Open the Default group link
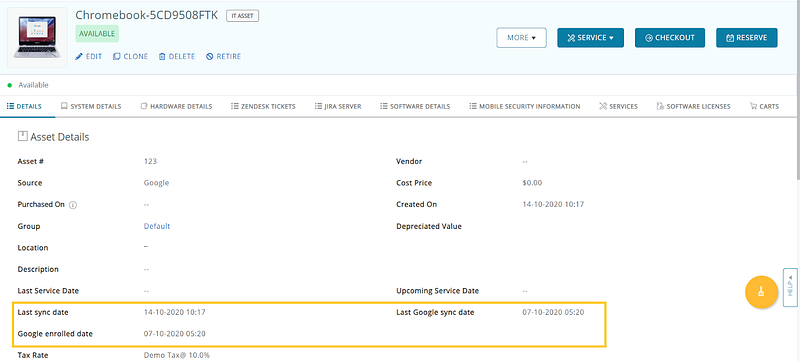The image size is (800, 361). pos(157,226)
